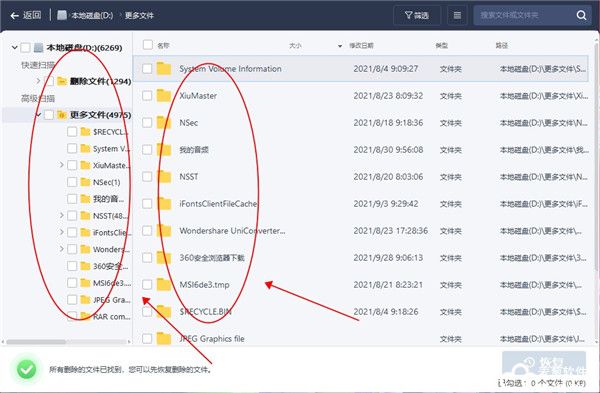Sort by the 类型 column header
The image size is (600, 393).
pos(442,46)
